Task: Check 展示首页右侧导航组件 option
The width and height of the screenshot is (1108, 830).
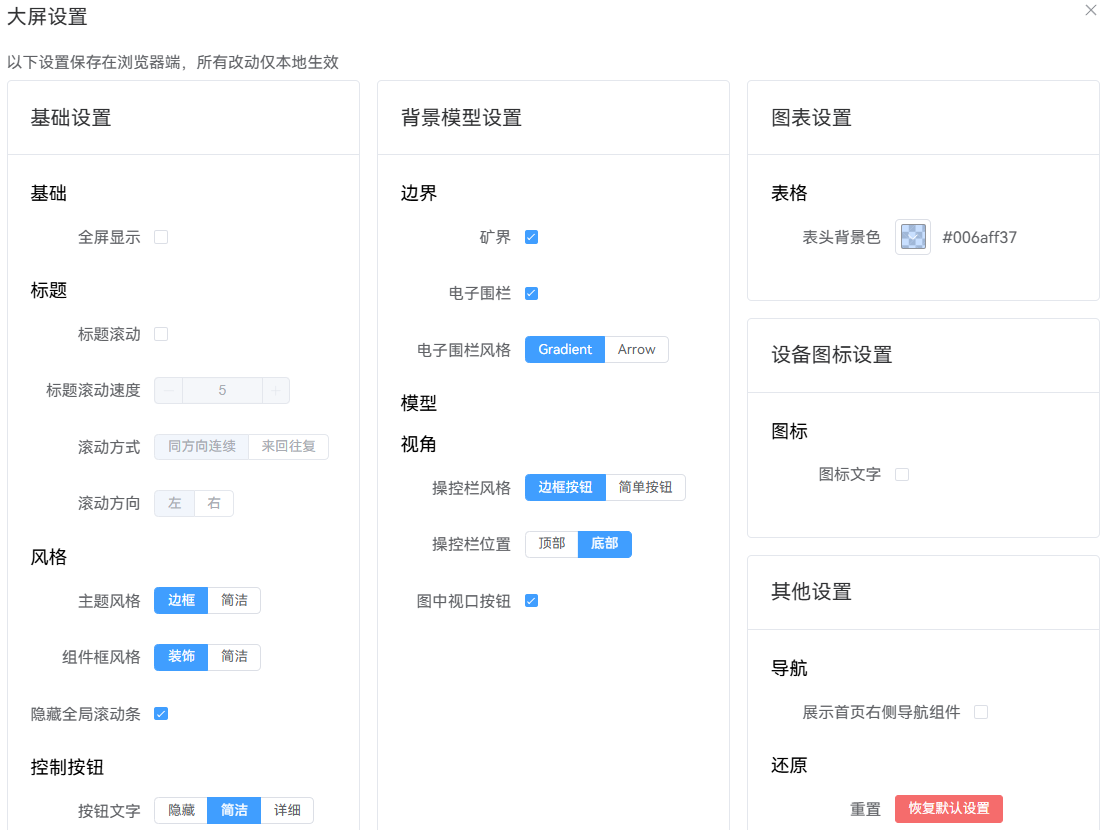Action: (981, 712)
